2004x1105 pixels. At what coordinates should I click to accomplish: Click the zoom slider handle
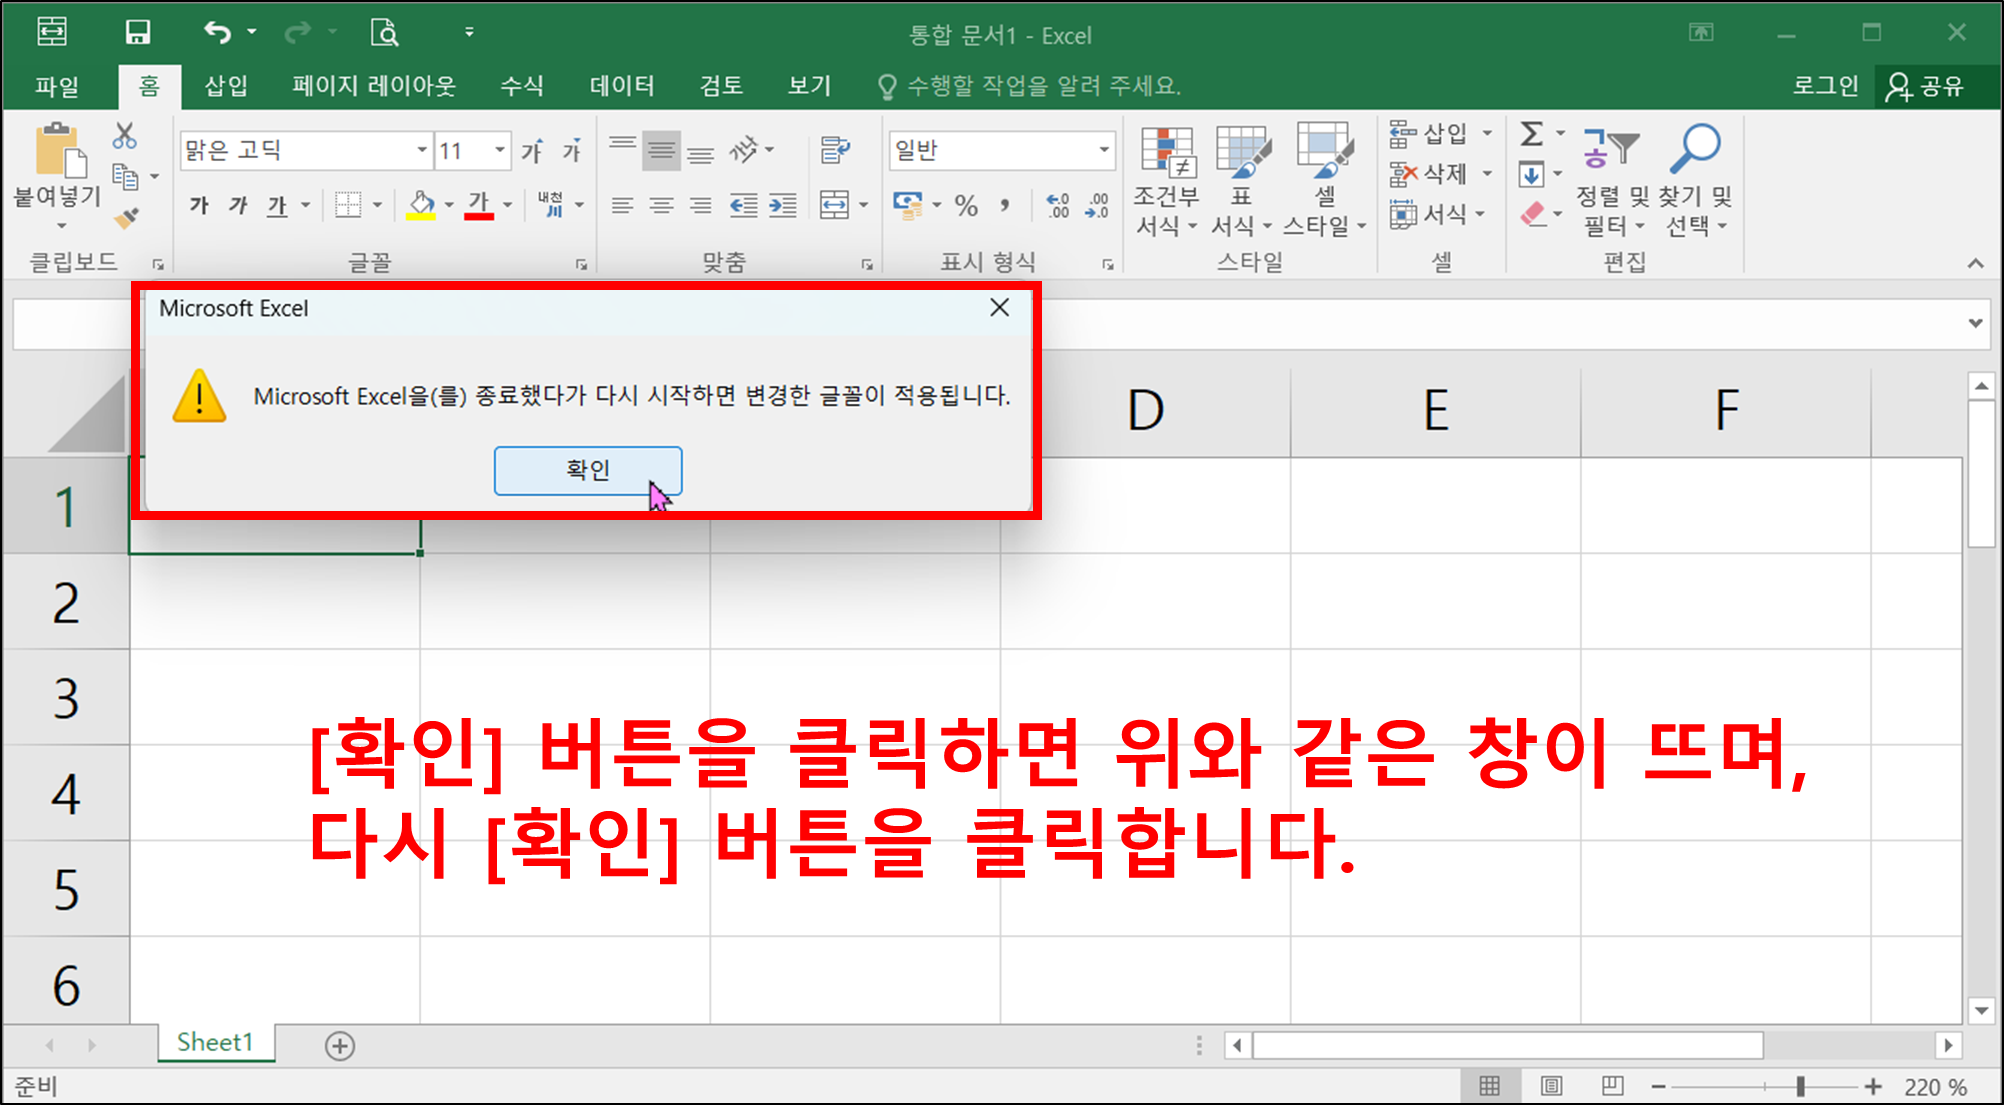click(1800, 1086)
